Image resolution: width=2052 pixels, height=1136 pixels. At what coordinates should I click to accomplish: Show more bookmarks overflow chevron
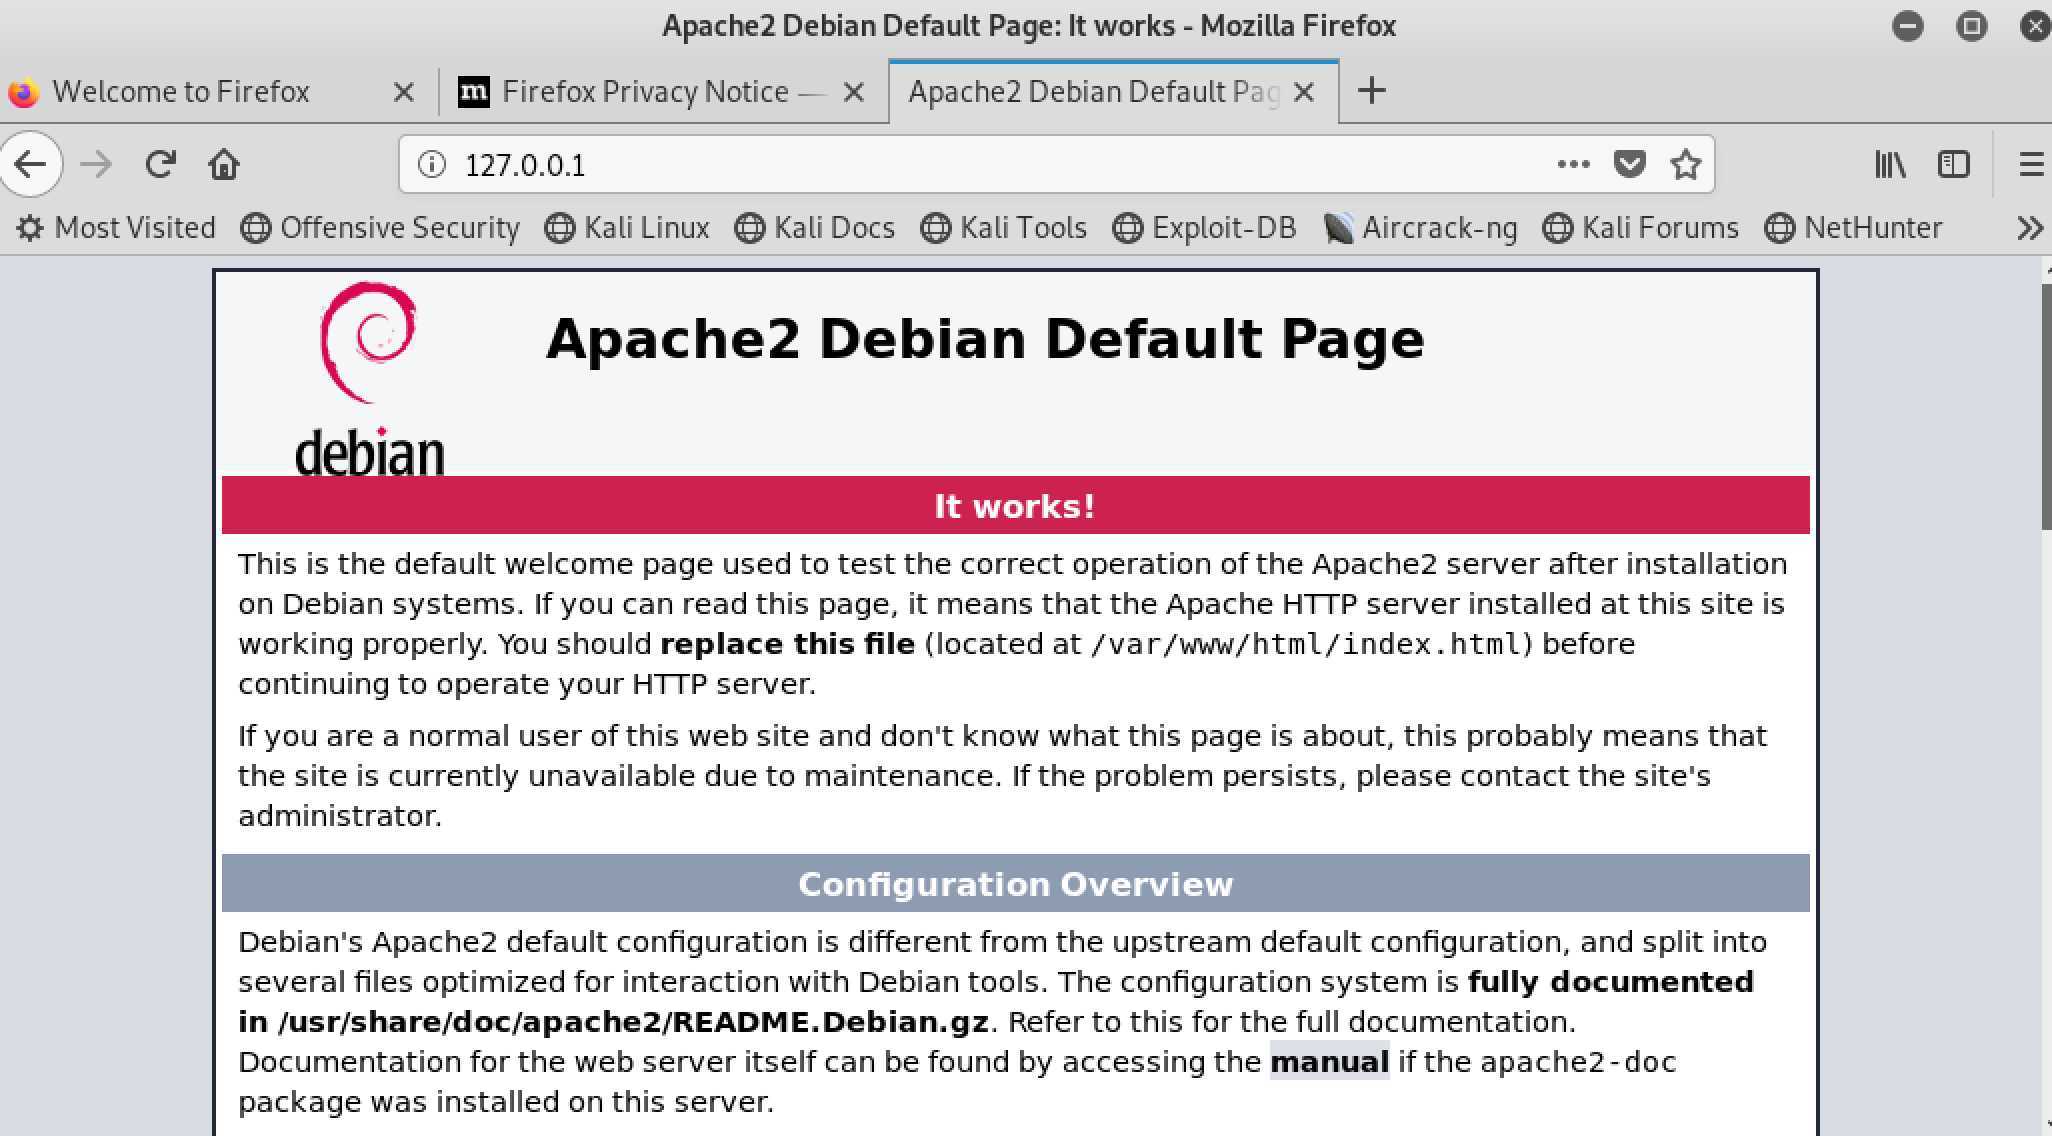click(2030, 228)
